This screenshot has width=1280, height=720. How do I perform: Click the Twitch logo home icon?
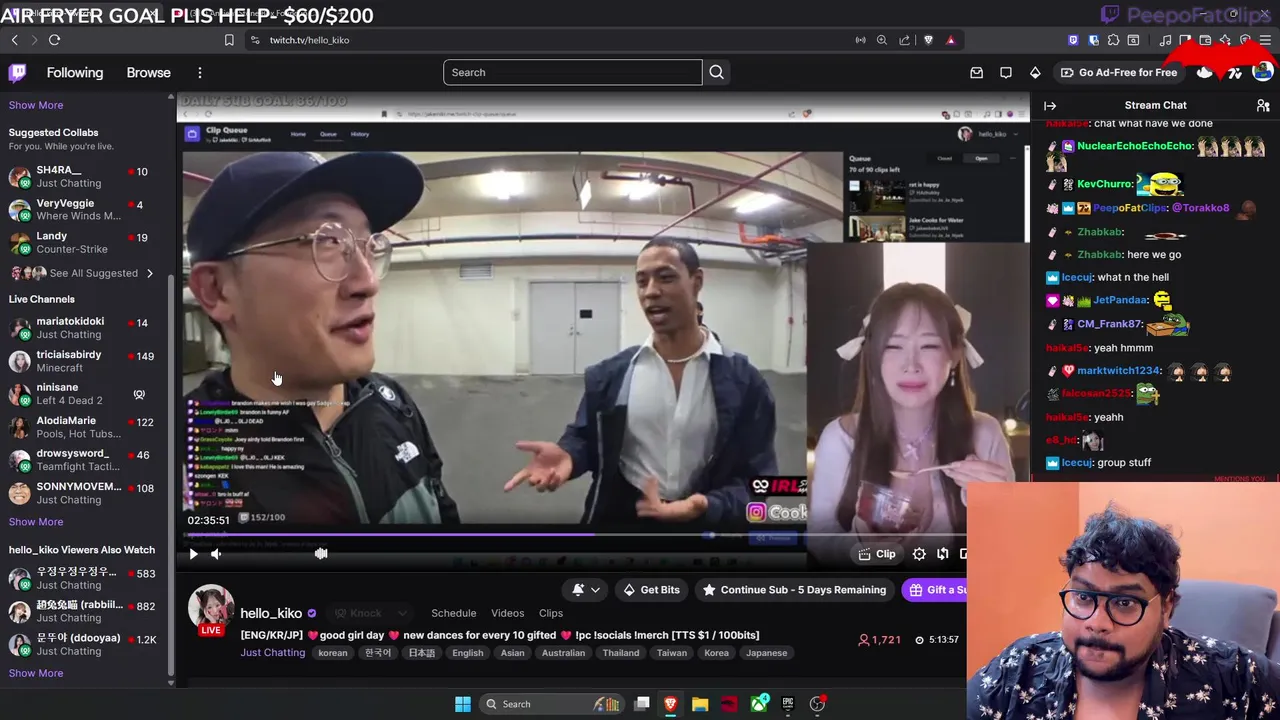tap(17, 72)
